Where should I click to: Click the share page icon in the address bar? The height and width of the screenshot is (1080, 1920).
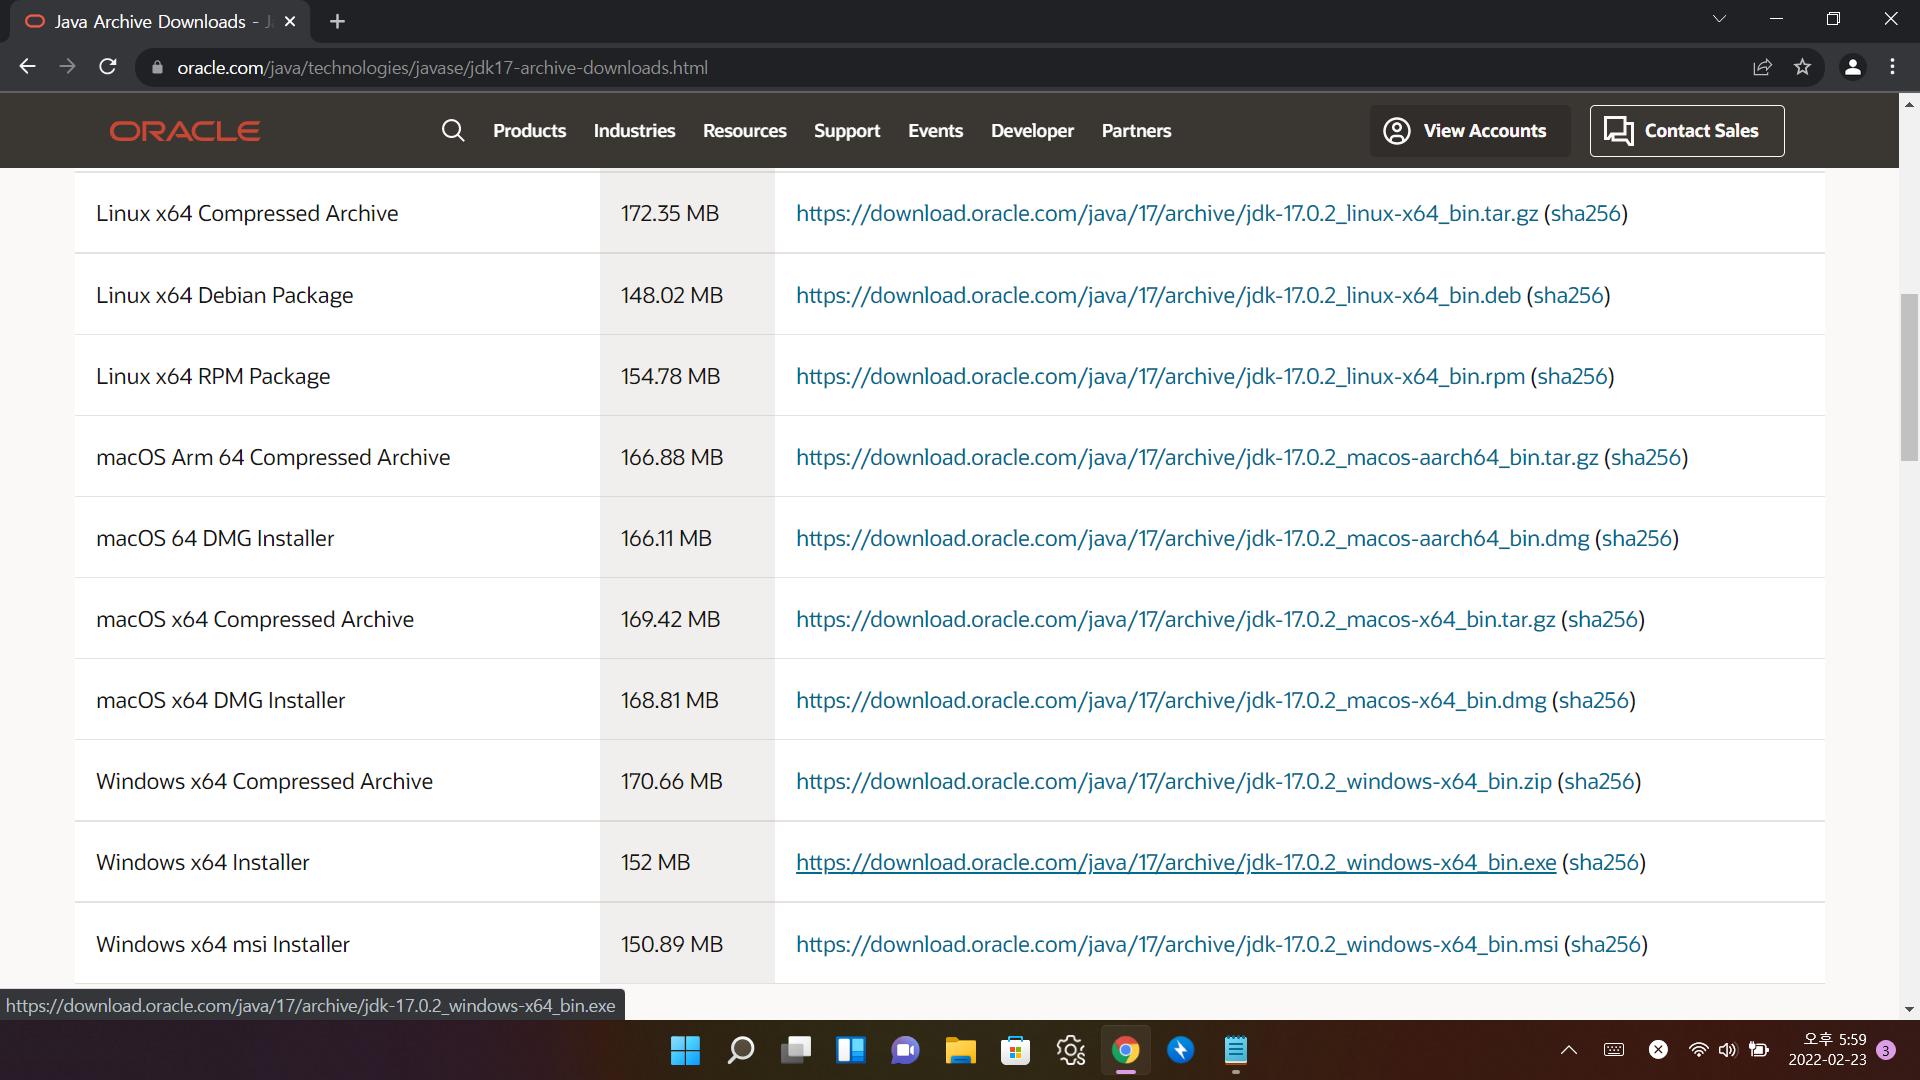tap(1762, 67)
